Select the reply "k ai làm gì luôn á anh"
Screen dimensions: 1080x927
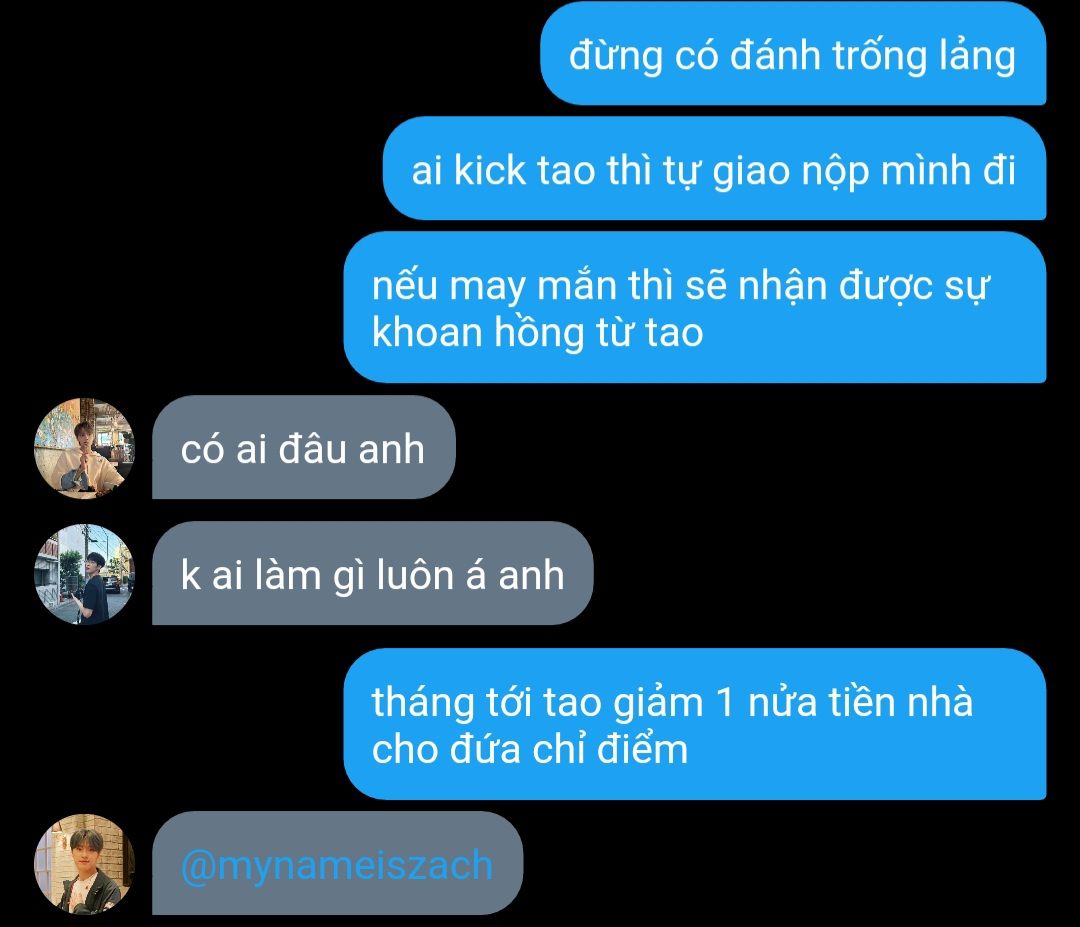pyautogui.click(x=373, y=574)
